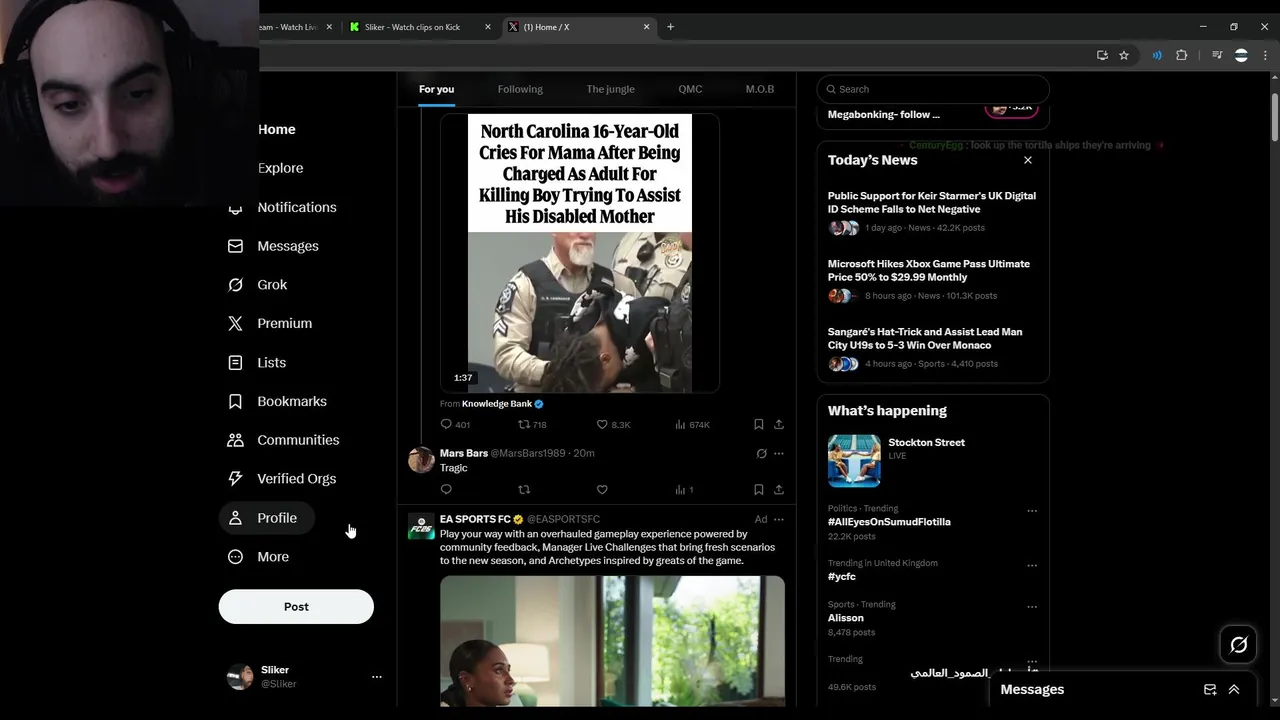The height and width of the screenshot is (720, 1280).
Task: Open options for #ycfc trend
Action: [x=1032, y=565]
